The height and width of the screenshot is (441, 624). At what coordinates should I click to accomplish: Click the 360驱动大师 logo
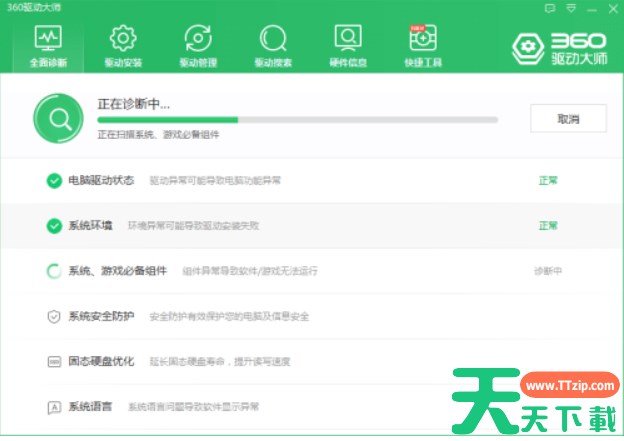(561, 47)
